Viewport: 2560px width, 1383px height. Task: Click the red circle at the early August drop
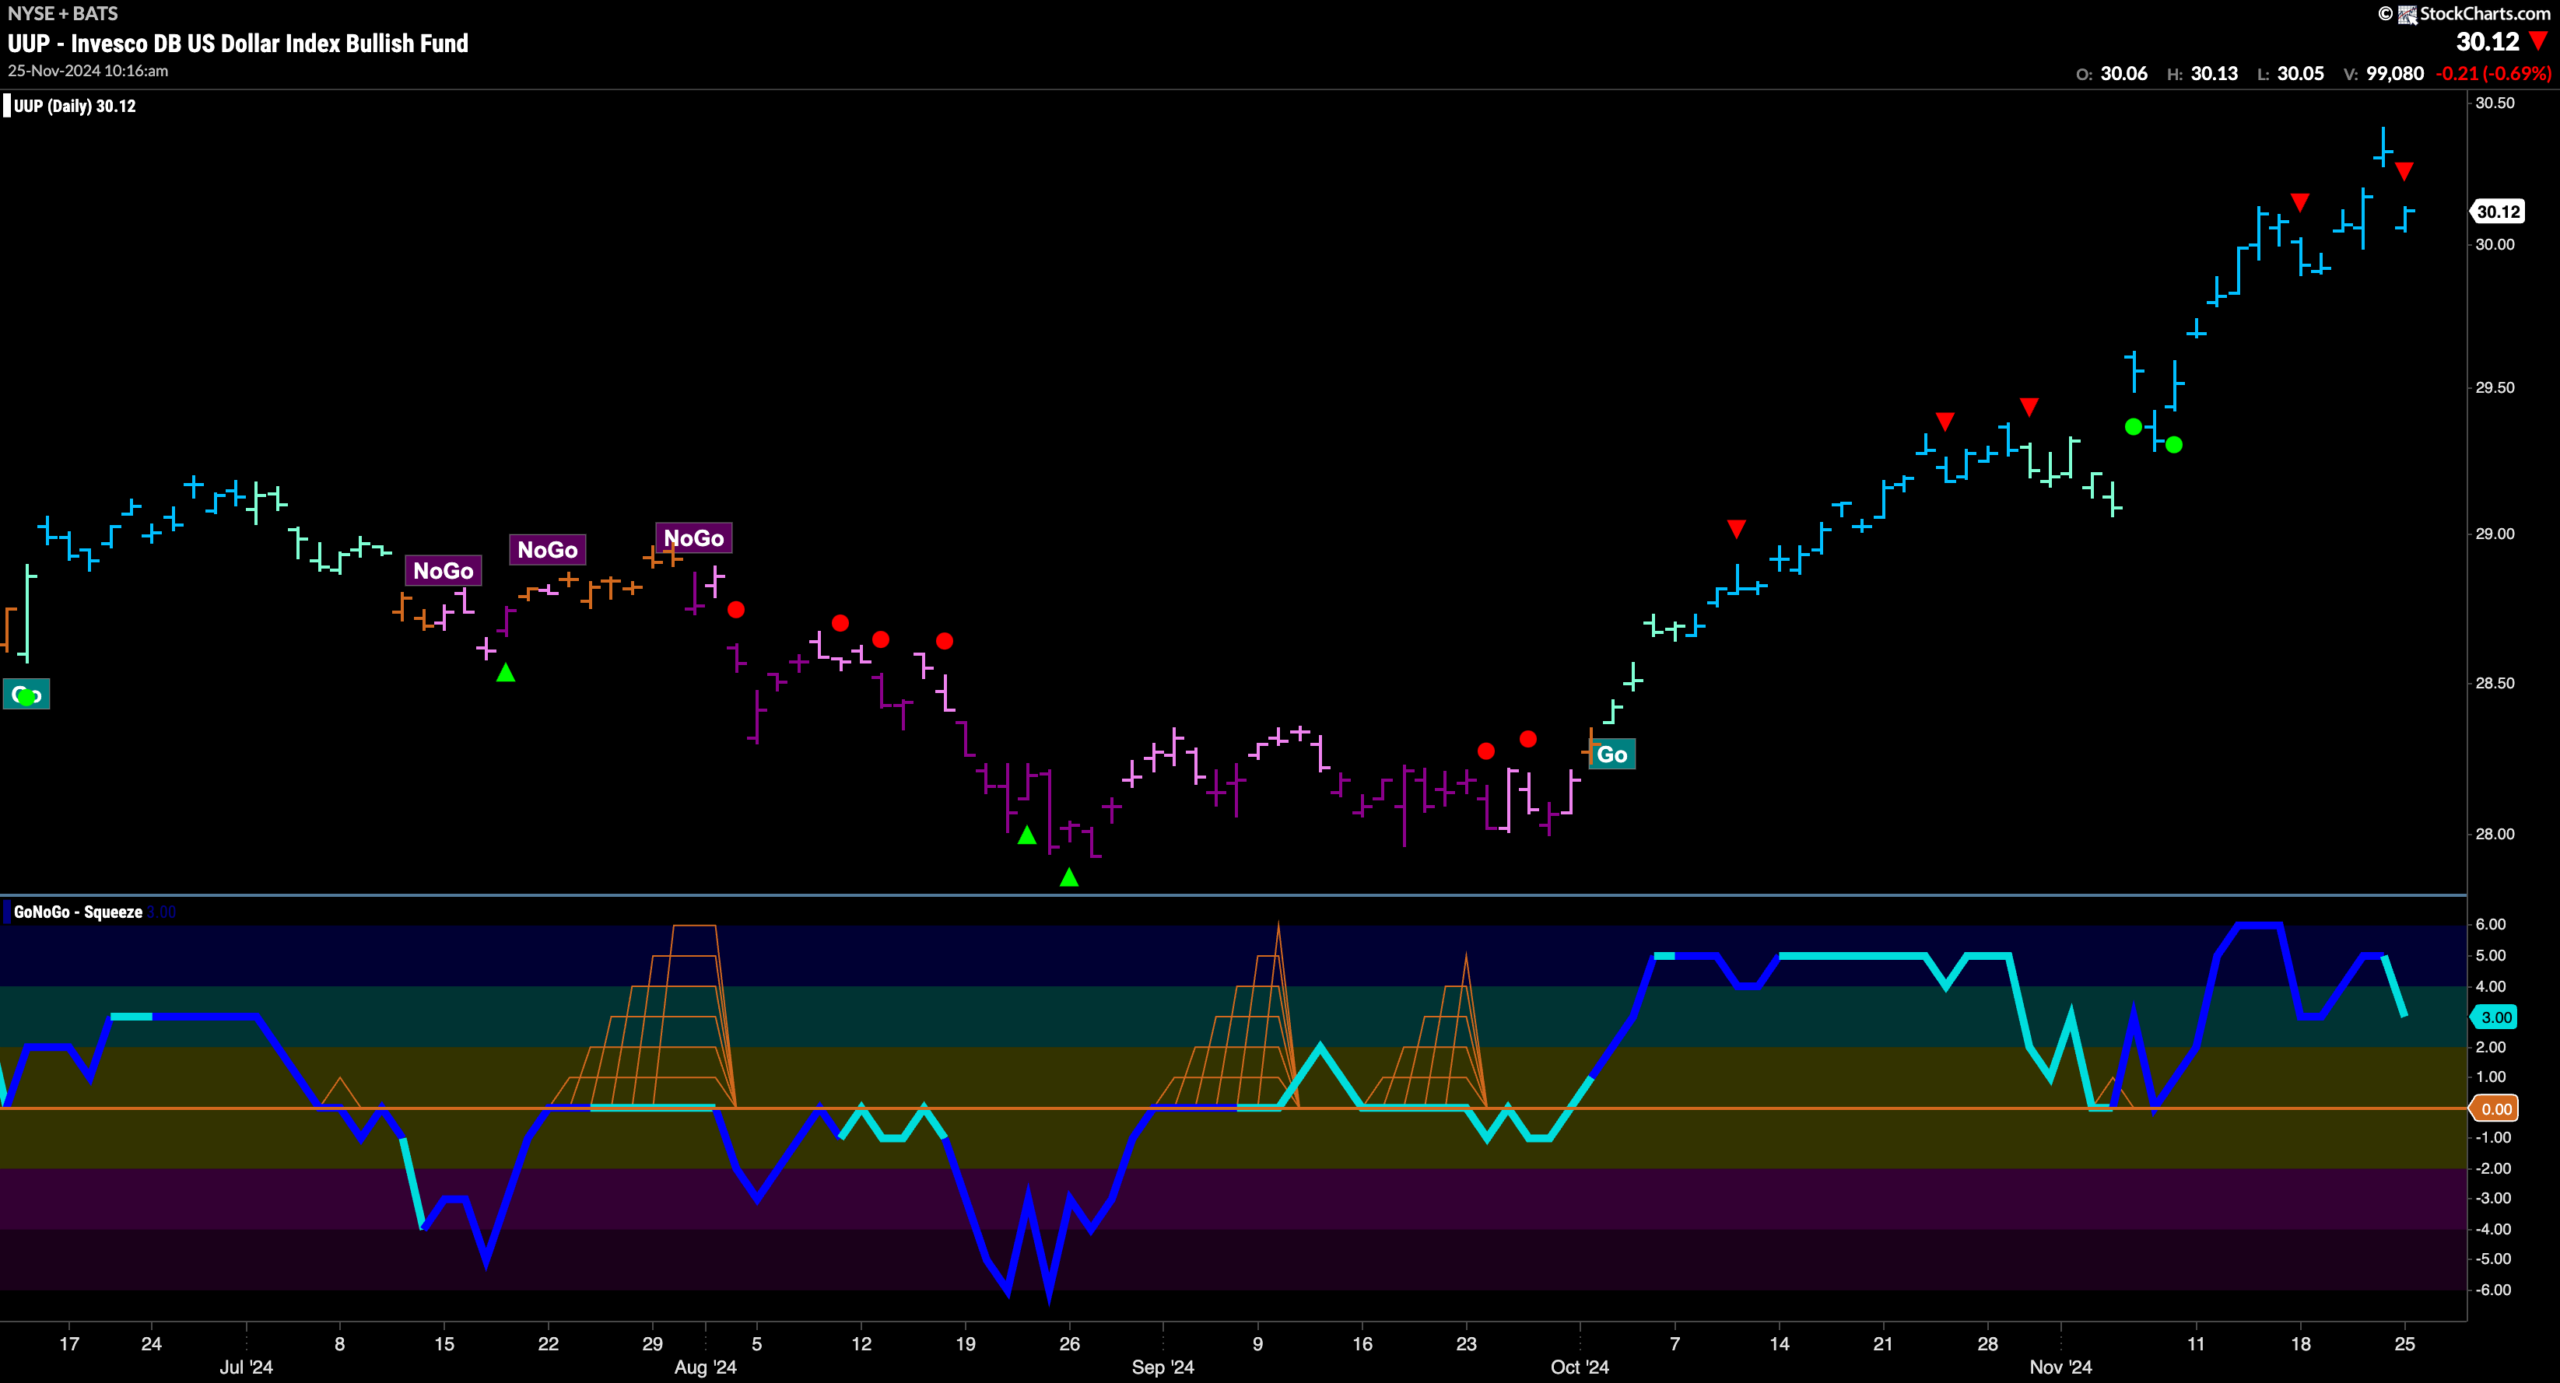(x=736, y=609)
